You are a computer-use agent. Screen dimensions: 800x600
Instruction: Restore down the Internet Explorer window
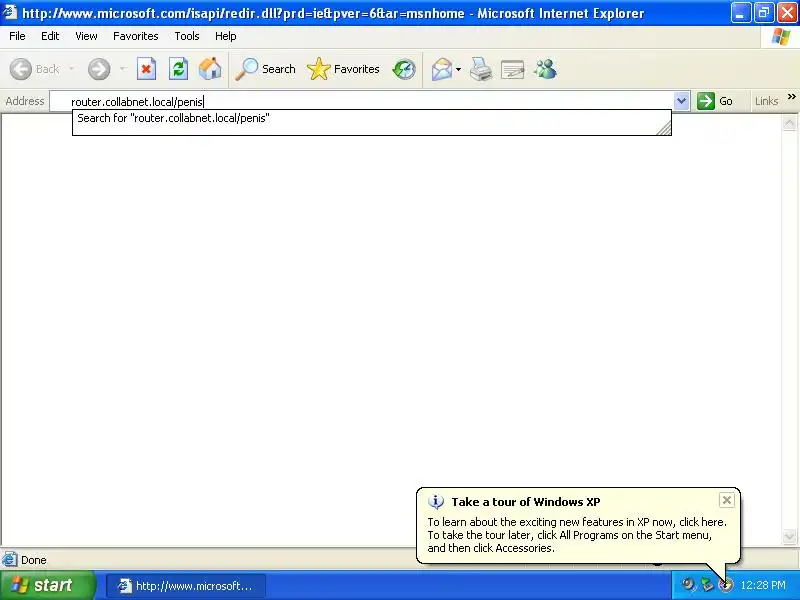point(764,13)
